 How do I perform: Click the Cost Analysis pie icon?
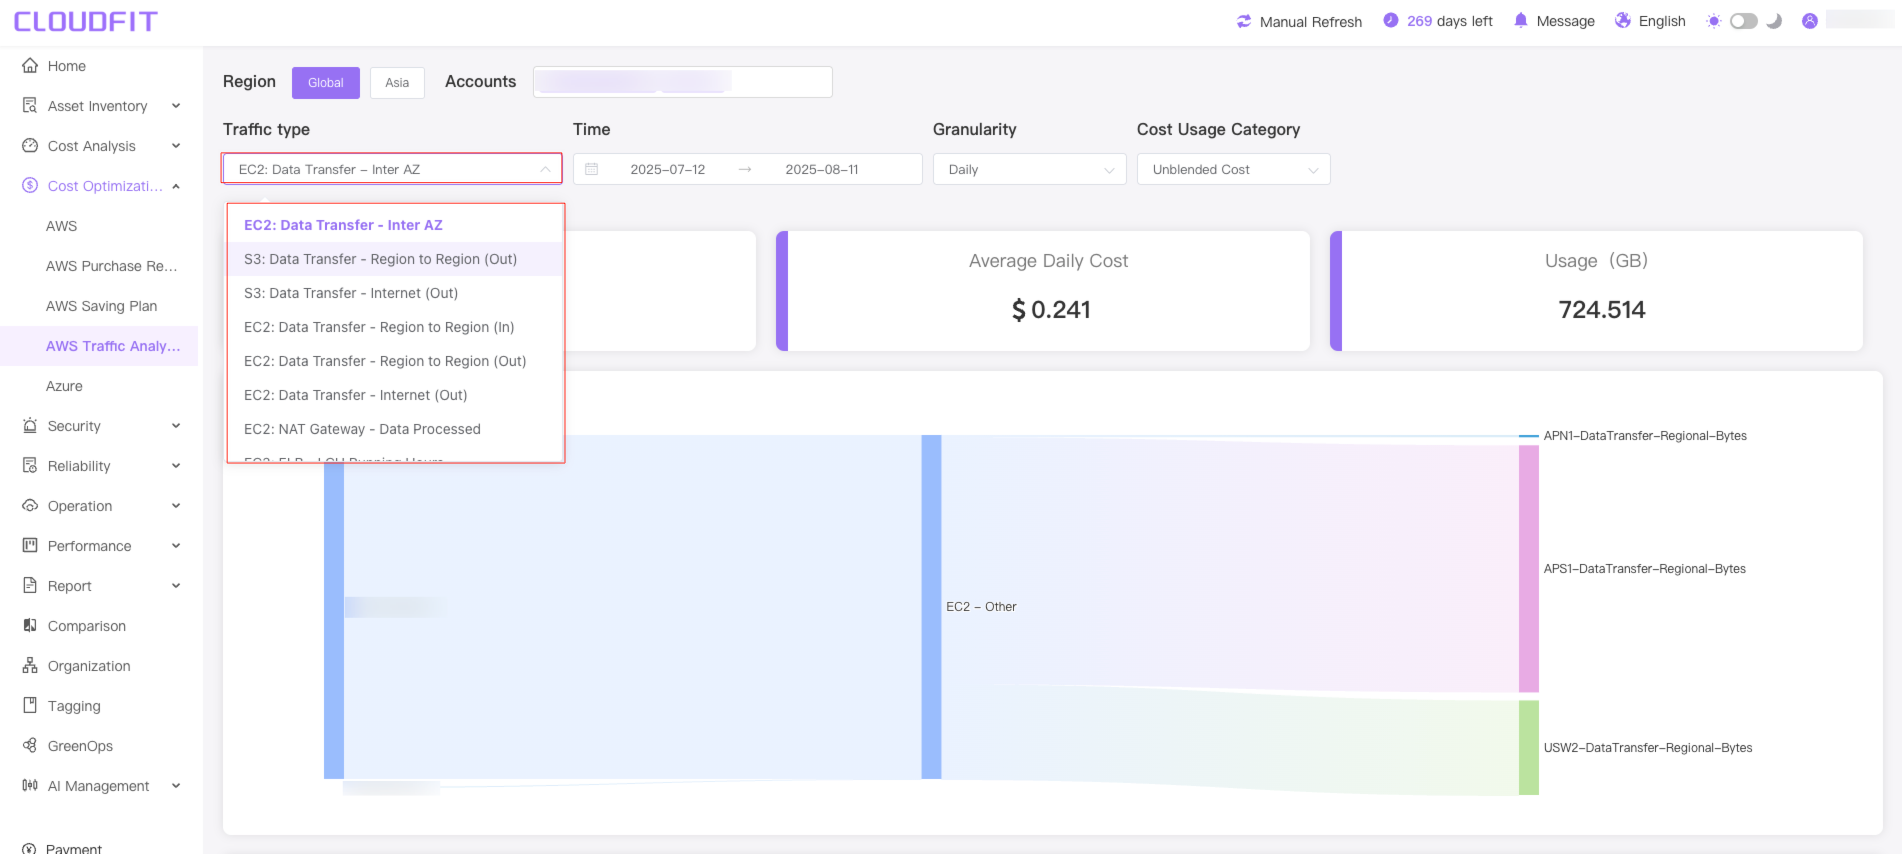click(30, 145)
